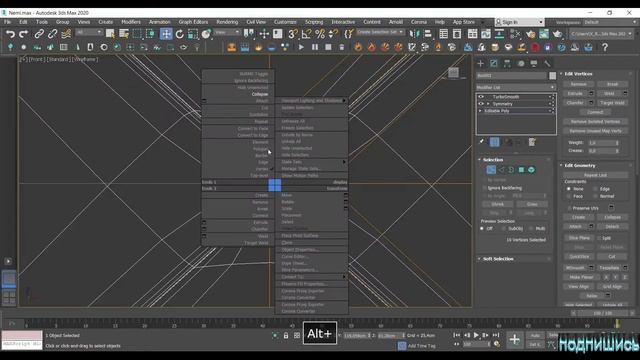This screenshot has width=640, height=360.
Task: Open the Create command panel tab
Action: [x=480, y=63]
